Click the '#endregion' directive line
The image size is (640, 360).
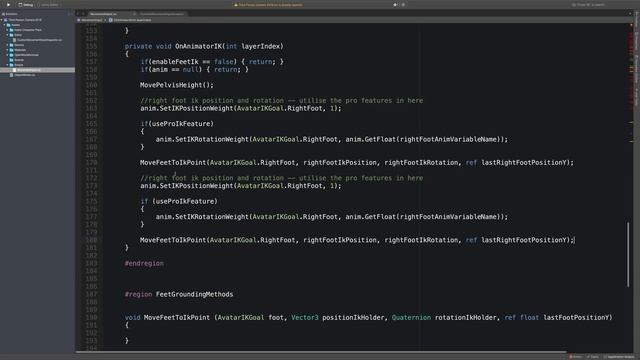[x=144, y=263]
